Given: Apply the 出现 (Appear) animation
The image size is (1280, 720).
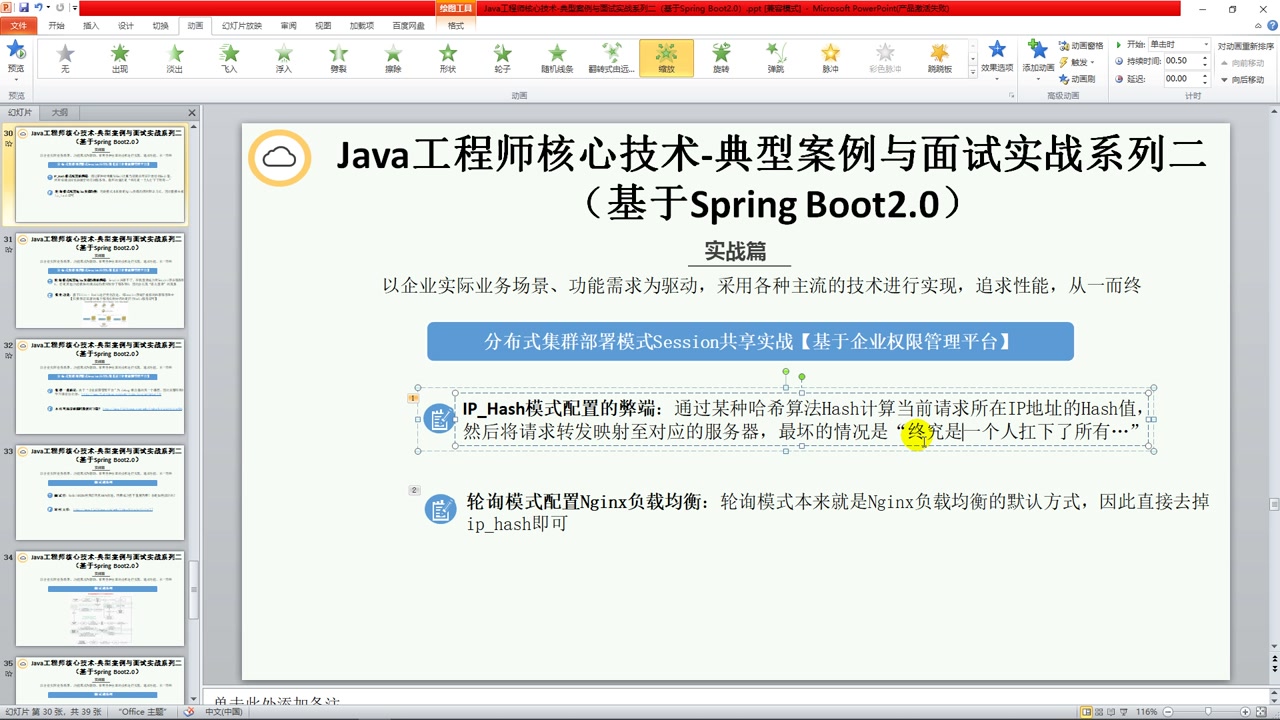Looking at the screenshot, I should coord(120,58).
